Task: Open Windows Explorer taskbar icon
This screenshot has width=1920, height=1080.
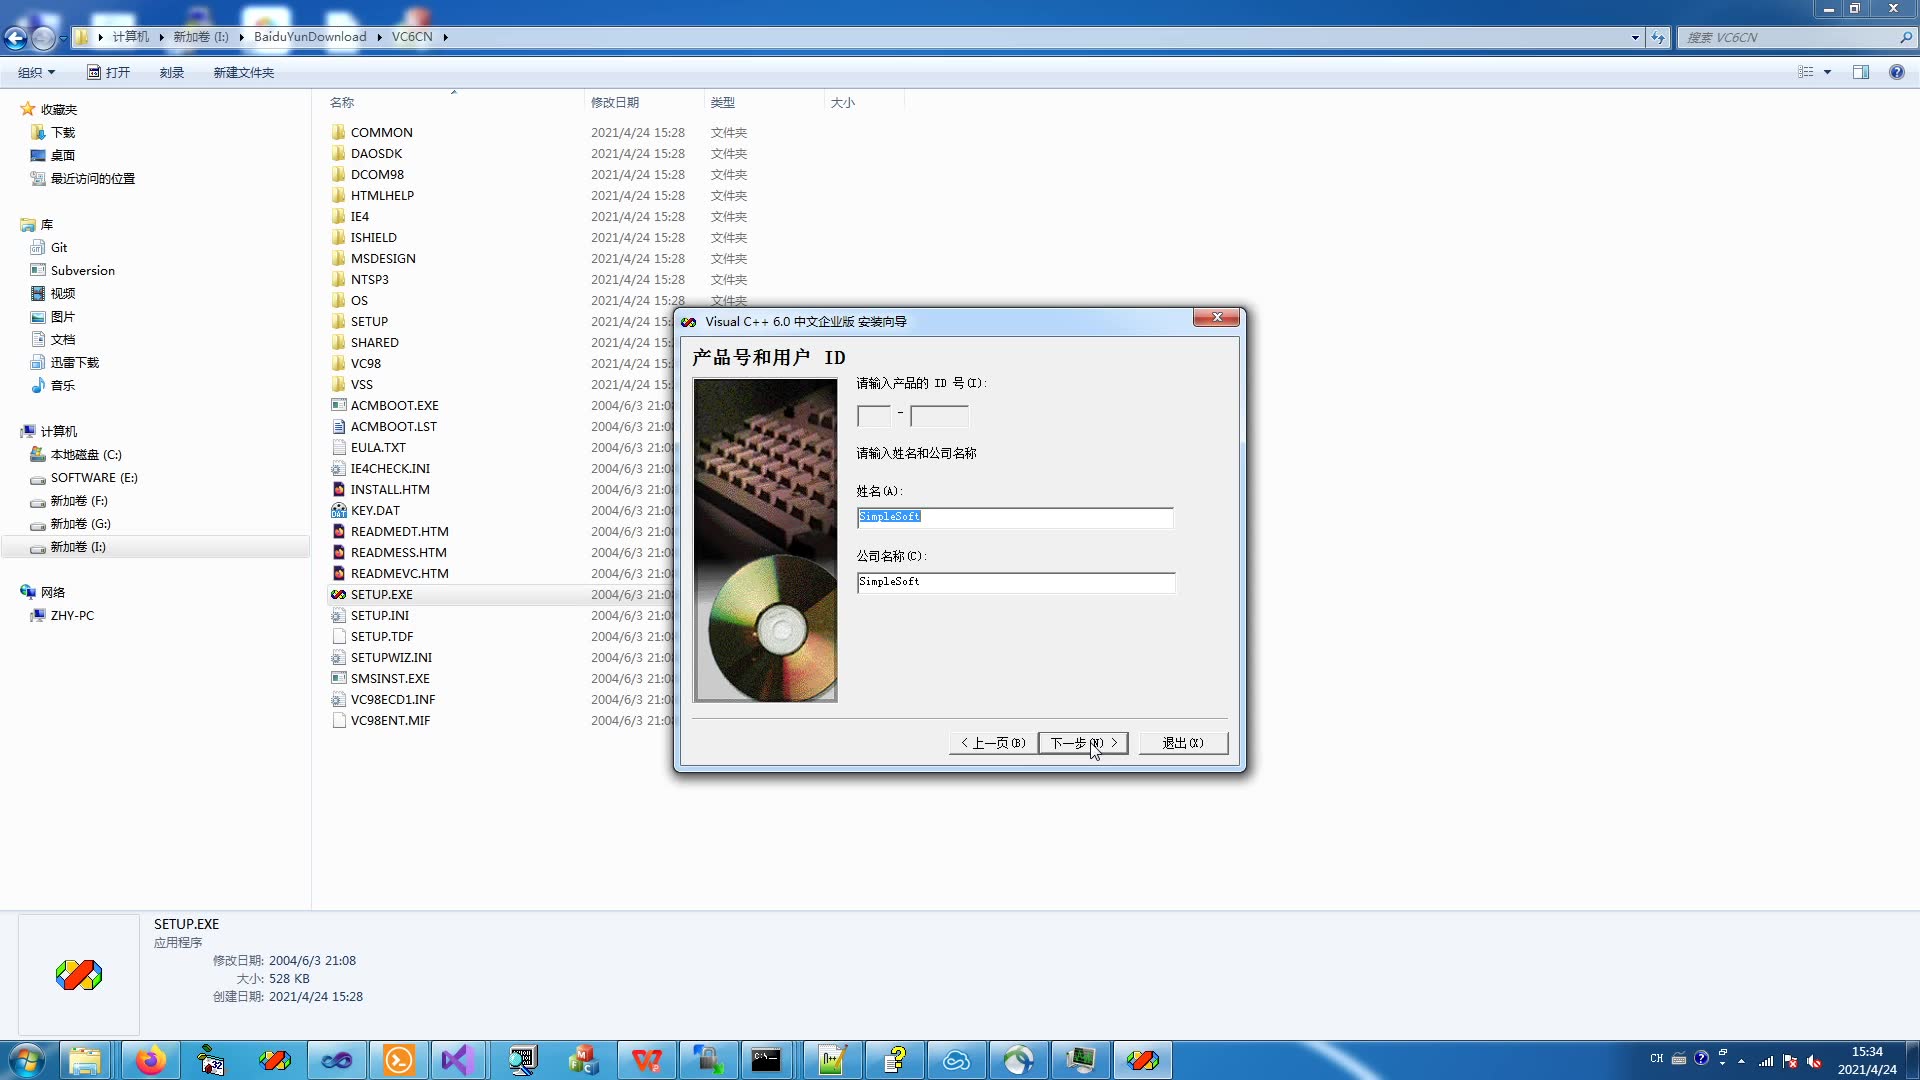Action: pyautogui.click(x=86, y=1060)
